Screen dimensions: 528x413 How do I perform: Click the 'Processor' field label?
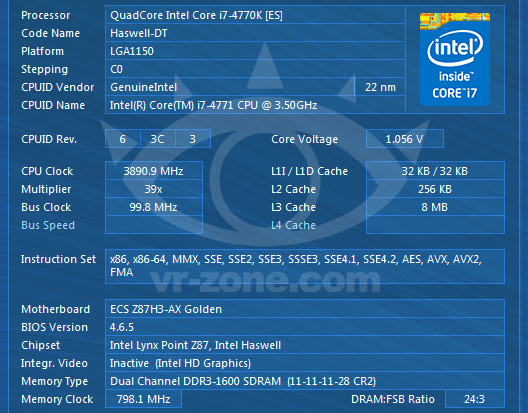45,15
